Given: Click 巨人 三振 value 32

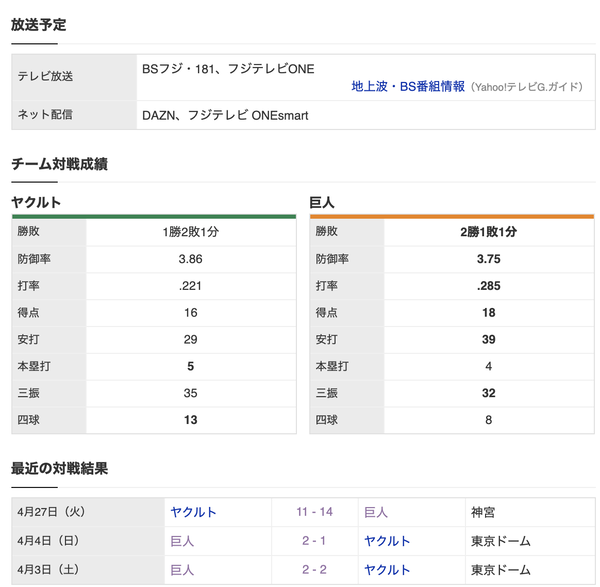Looking at the screenshot, I should point(489,393).
